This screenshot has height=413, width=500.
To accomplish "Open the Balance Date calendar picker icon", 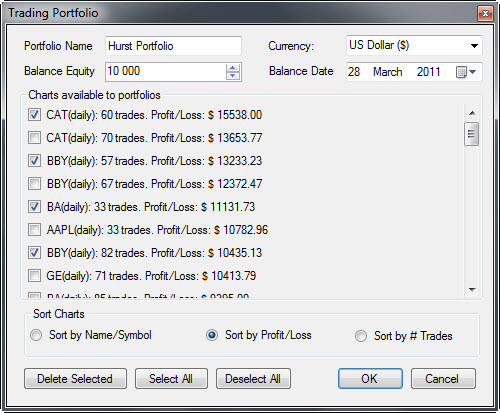I will [x=466, y=72].
